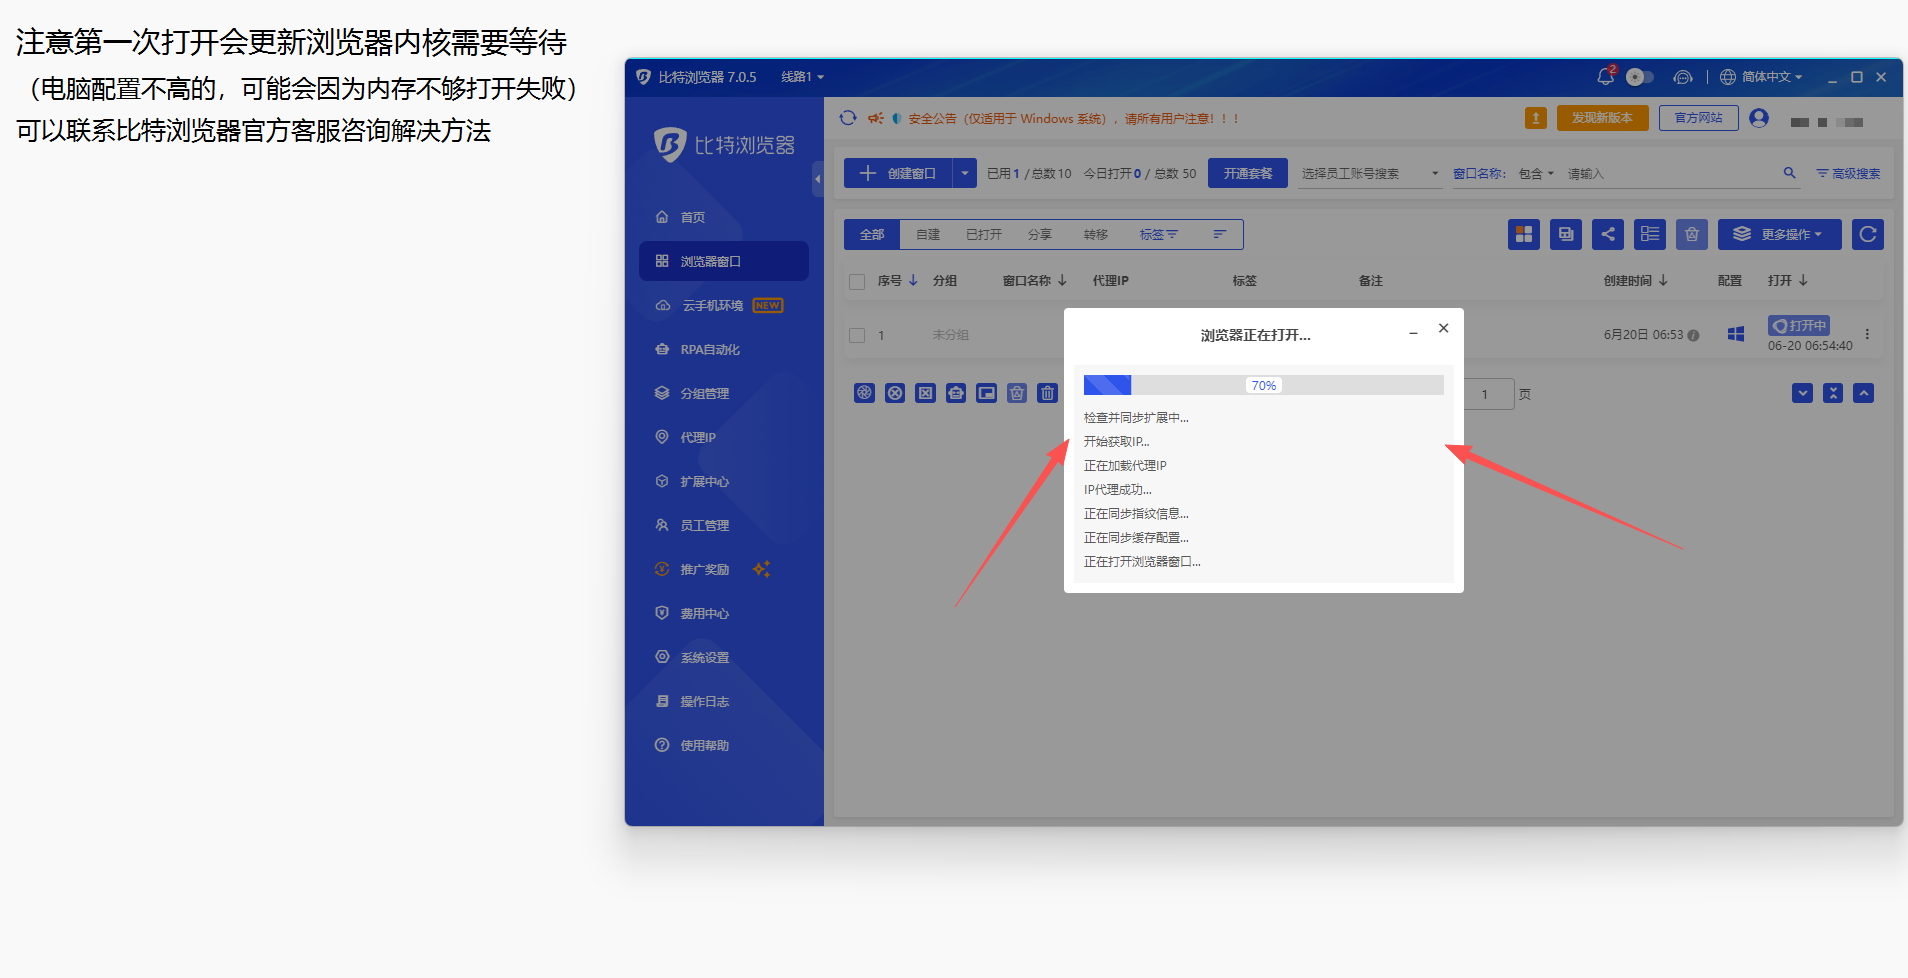Select the 转移 tab
The width and height of the screenshot is (1908, 978).
pos(1096,234)
